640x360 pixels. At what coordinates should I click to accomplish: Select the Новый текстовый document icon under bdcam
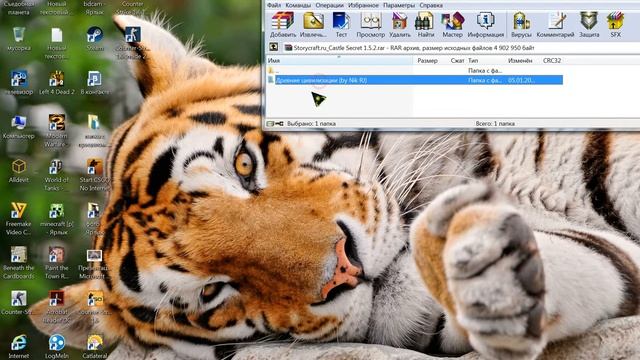click(x=57, y=43)
